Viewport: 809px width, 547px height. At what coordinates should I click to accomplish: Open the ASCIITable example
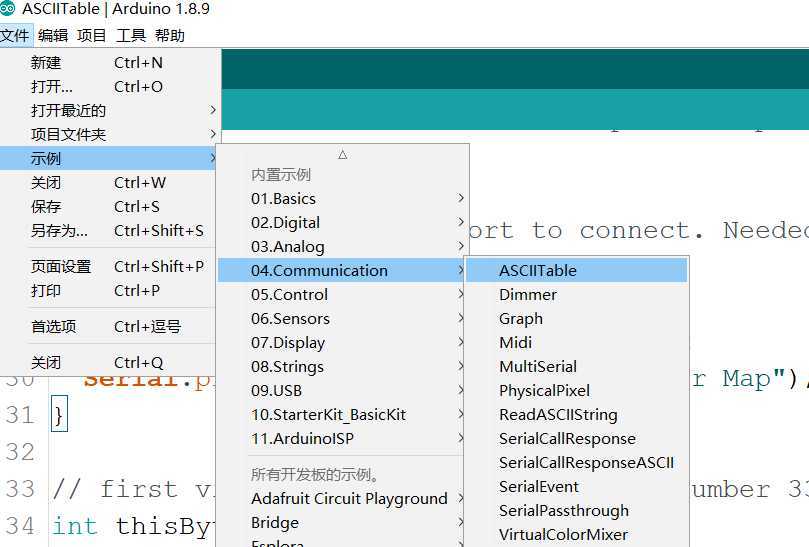[577, 270]
